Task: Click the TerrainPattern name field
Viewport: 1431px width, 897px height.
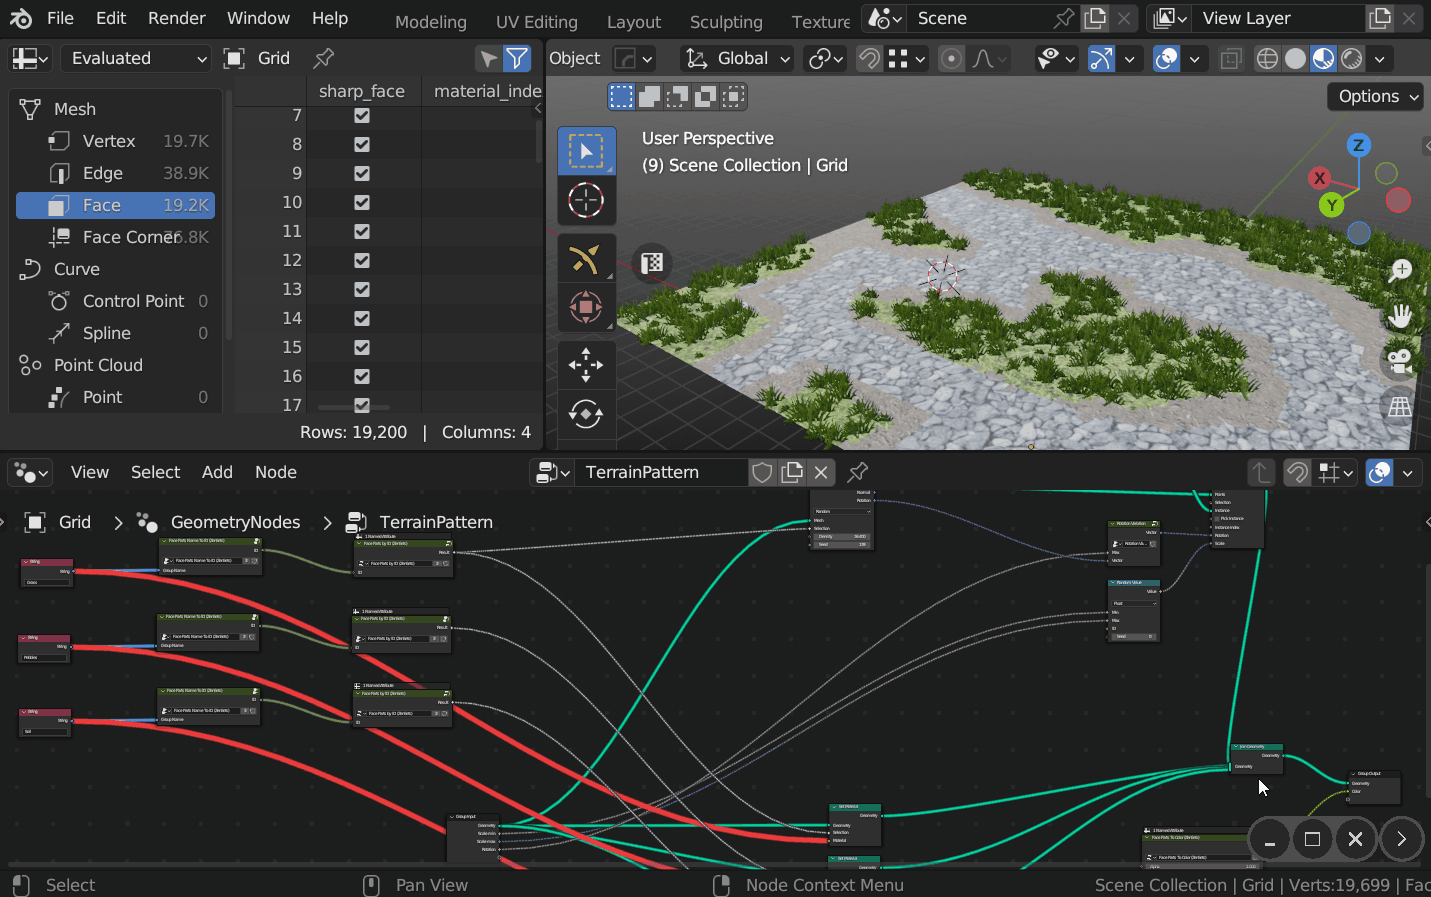Action: 660,472
